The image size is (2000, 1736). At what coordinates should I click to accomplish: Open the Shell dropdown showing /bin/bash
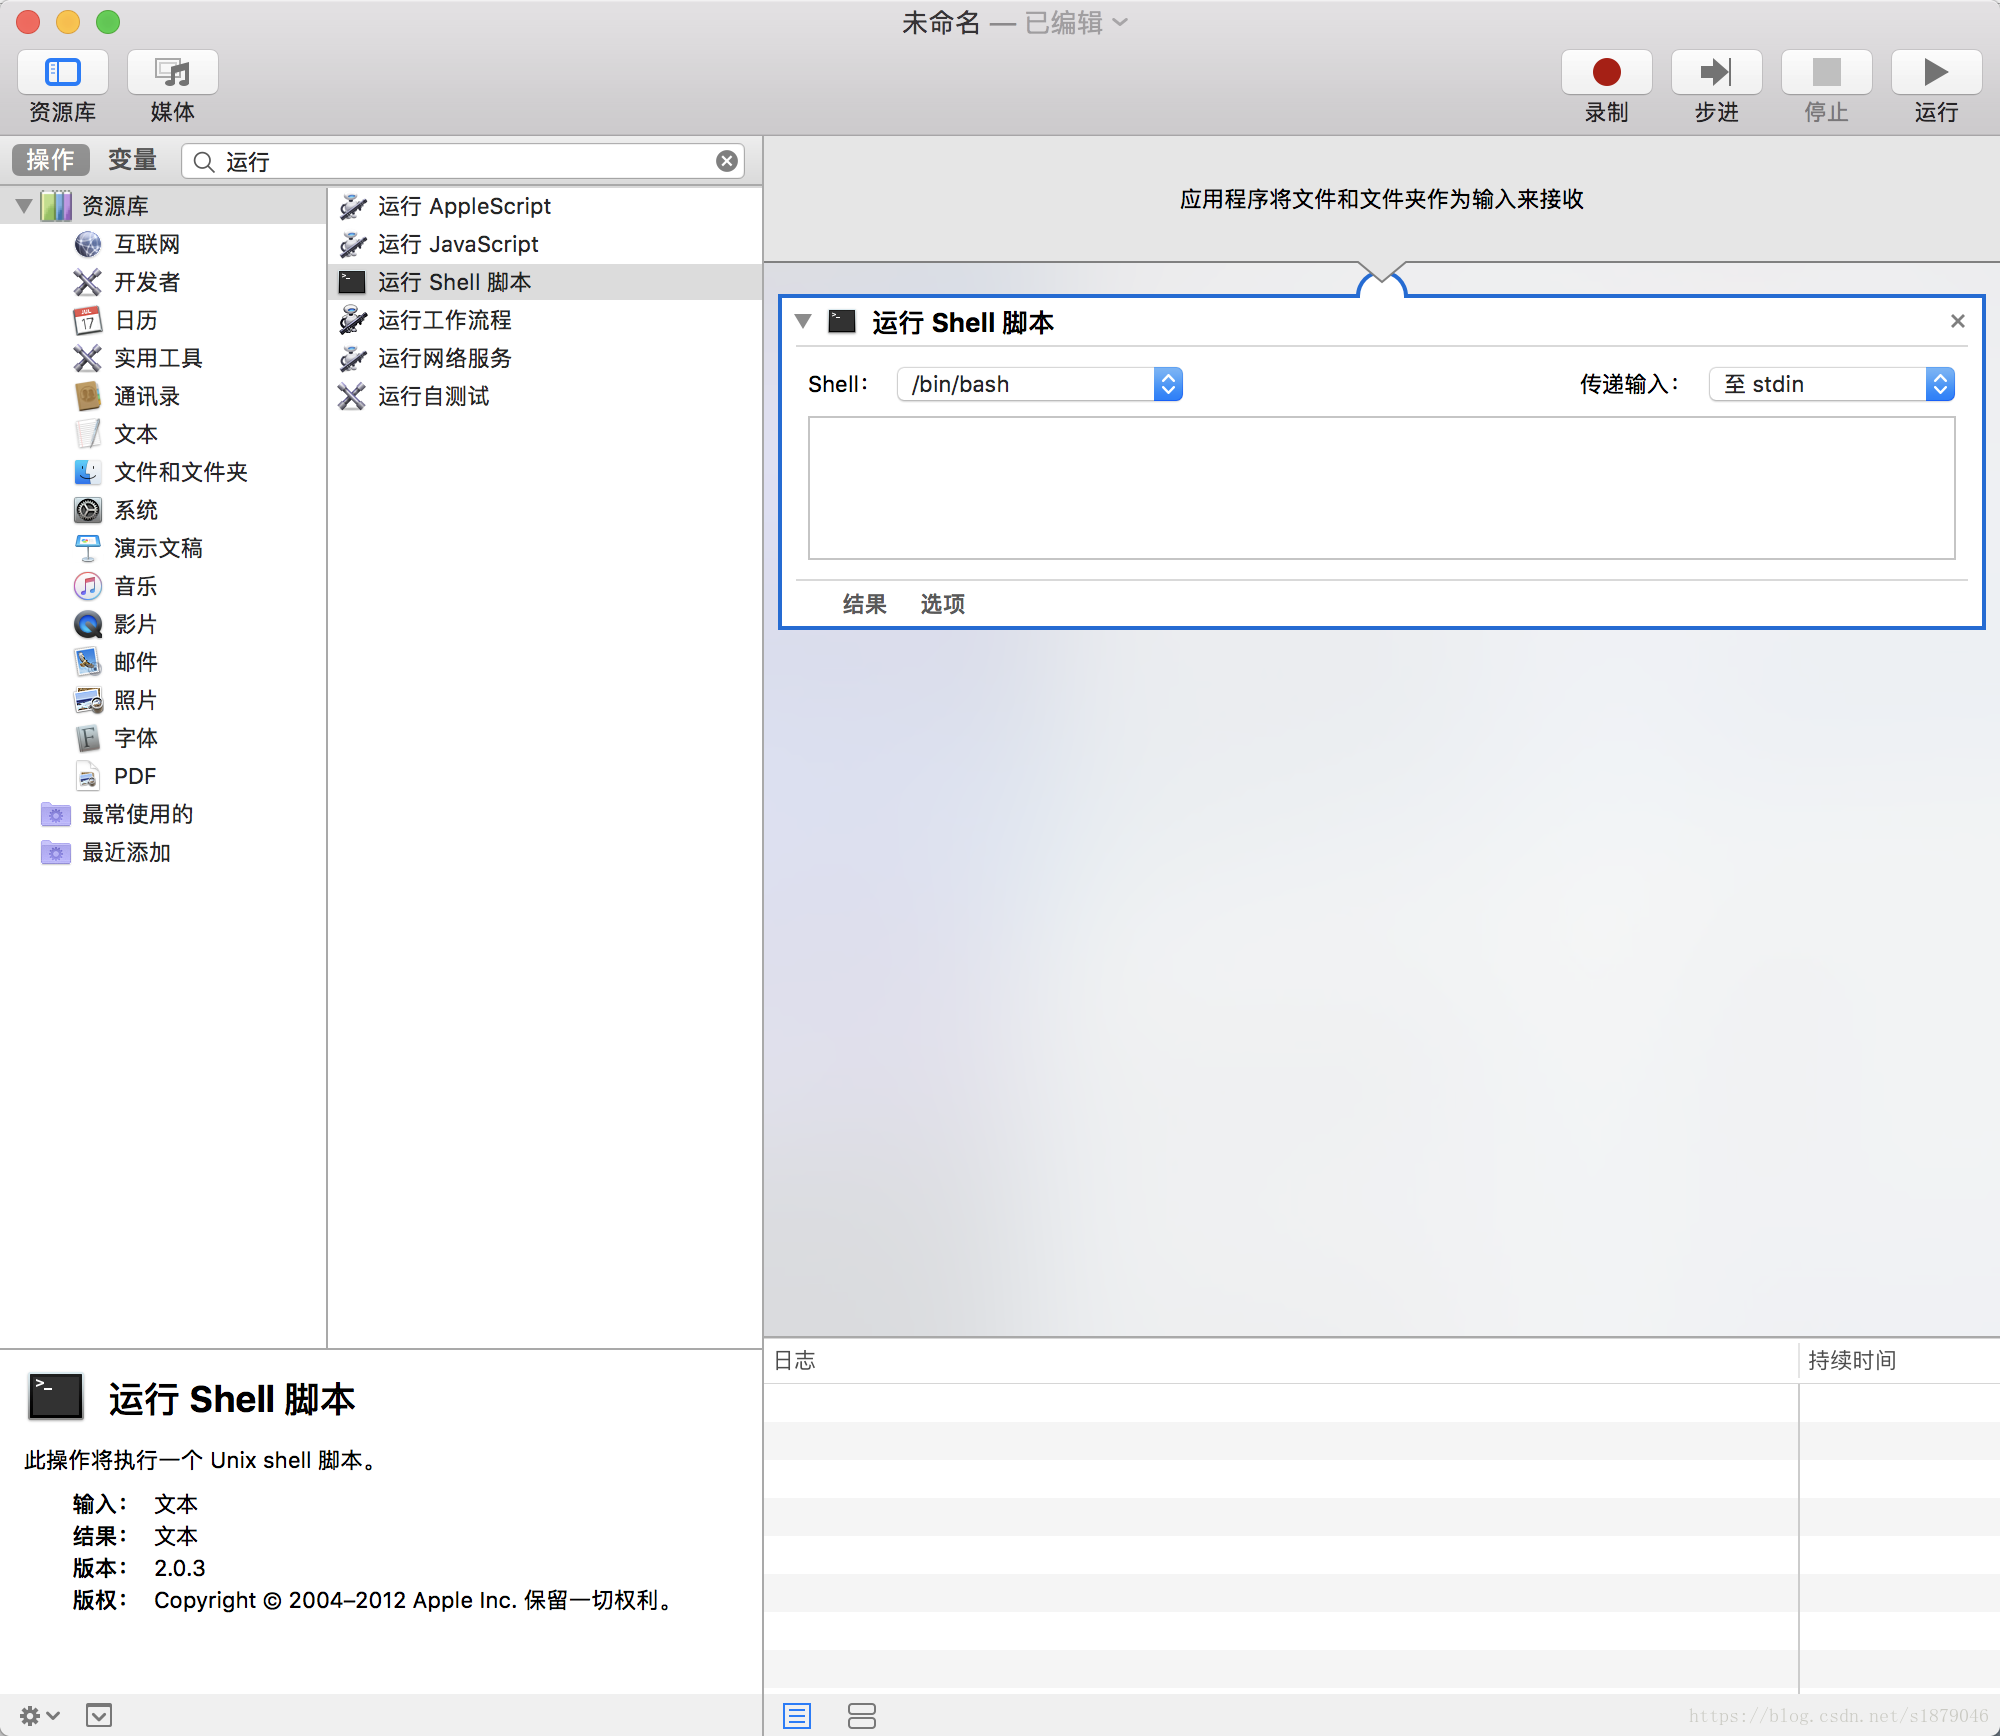[x=1040, y=384]
